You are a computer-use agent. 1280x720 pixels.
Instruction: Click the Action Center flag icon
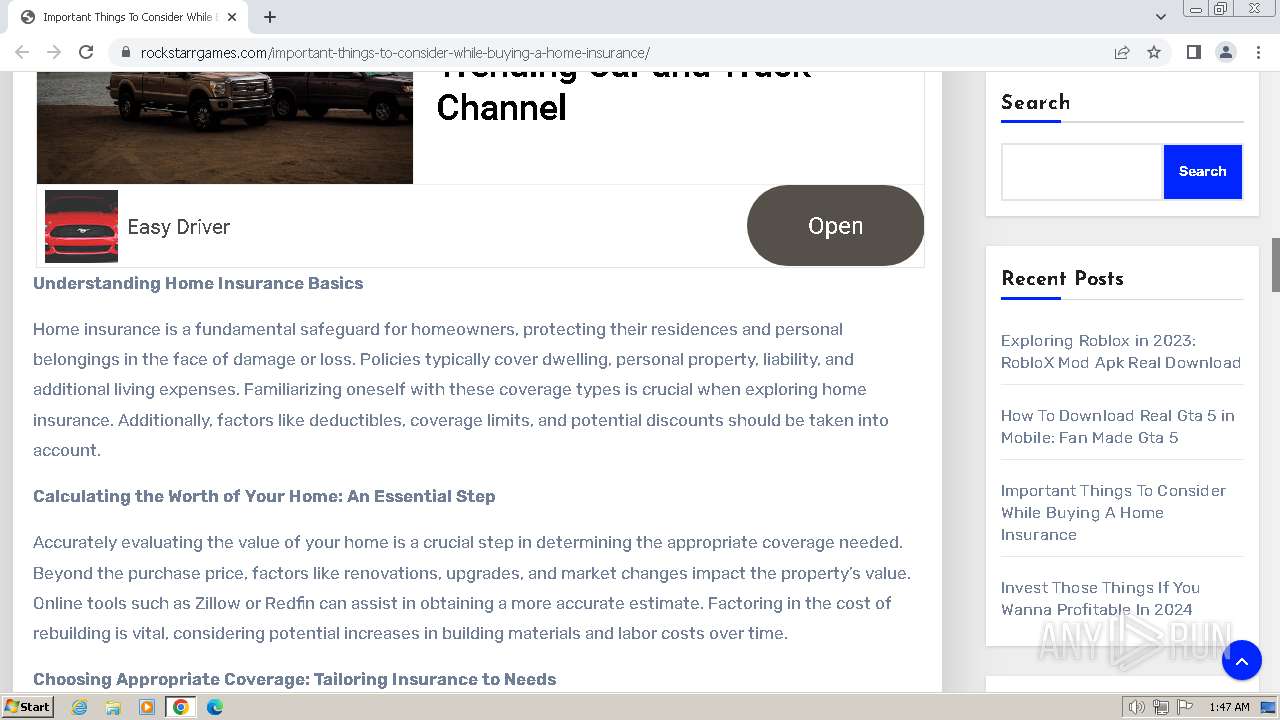point(1185,707)
